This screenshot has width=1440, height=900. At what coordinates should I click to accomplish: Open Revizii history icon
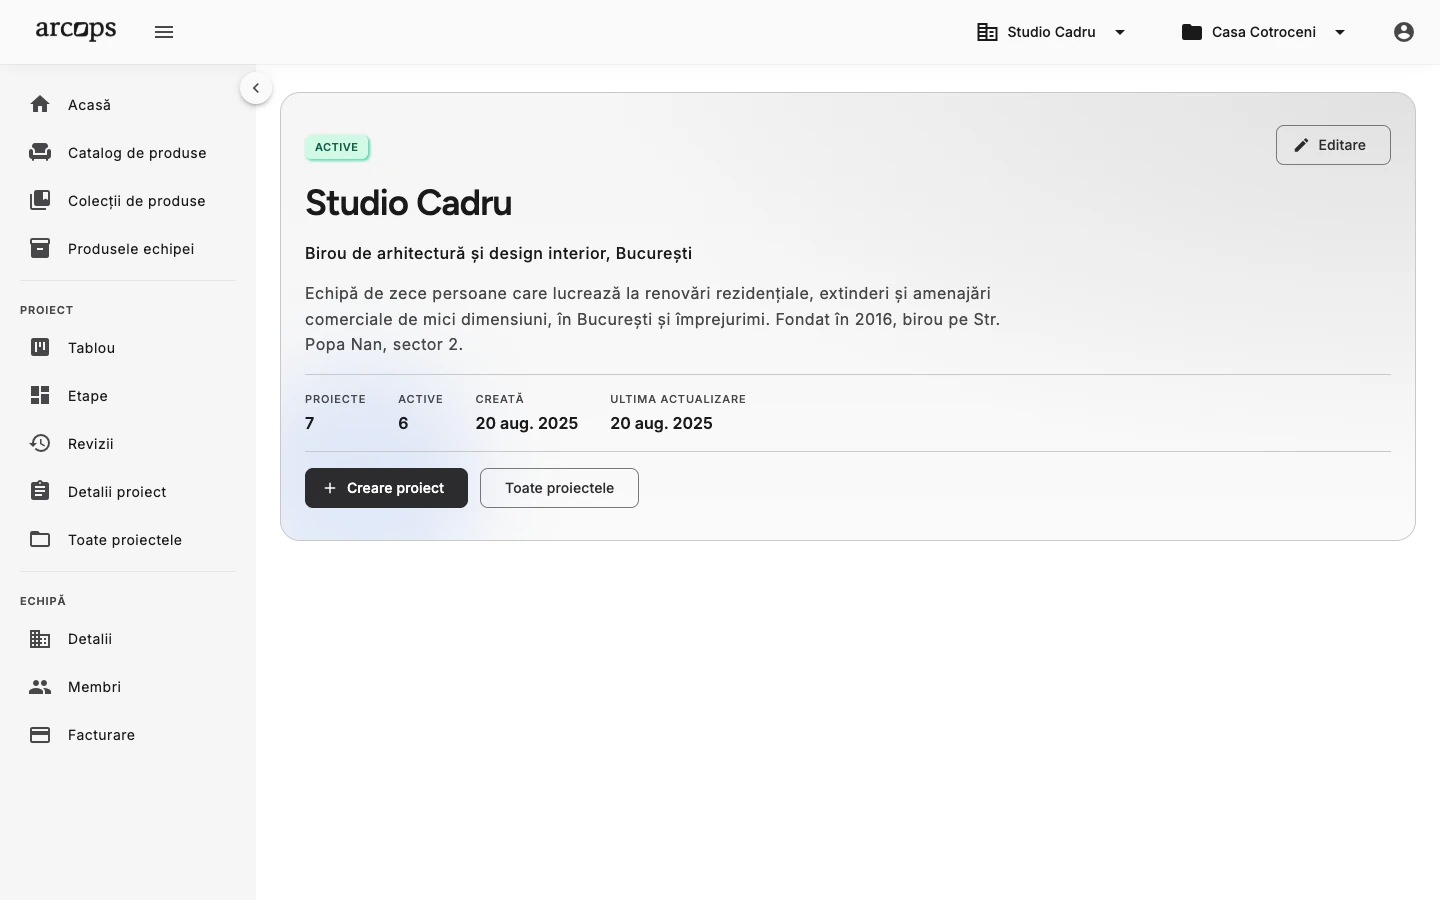click(x=40, y=443)
